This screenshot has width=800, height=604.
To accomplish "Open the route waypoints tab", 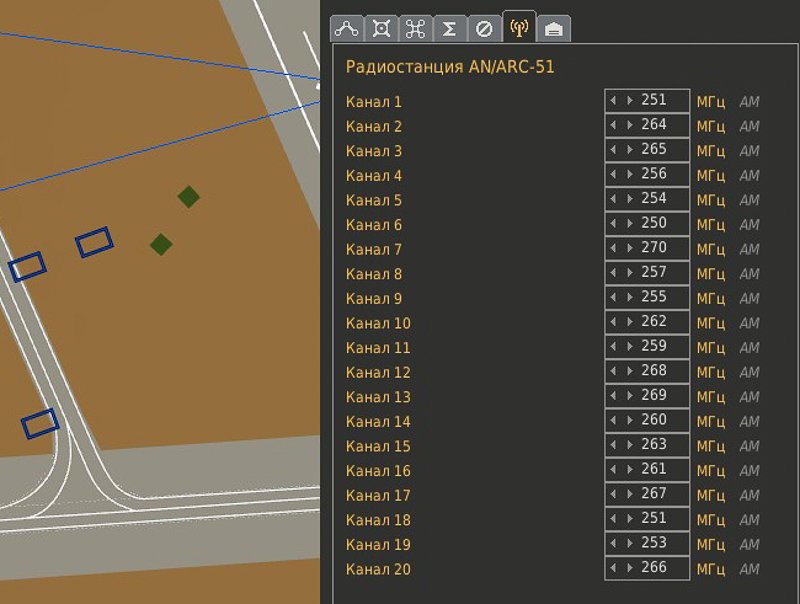I will coord(347,28).
